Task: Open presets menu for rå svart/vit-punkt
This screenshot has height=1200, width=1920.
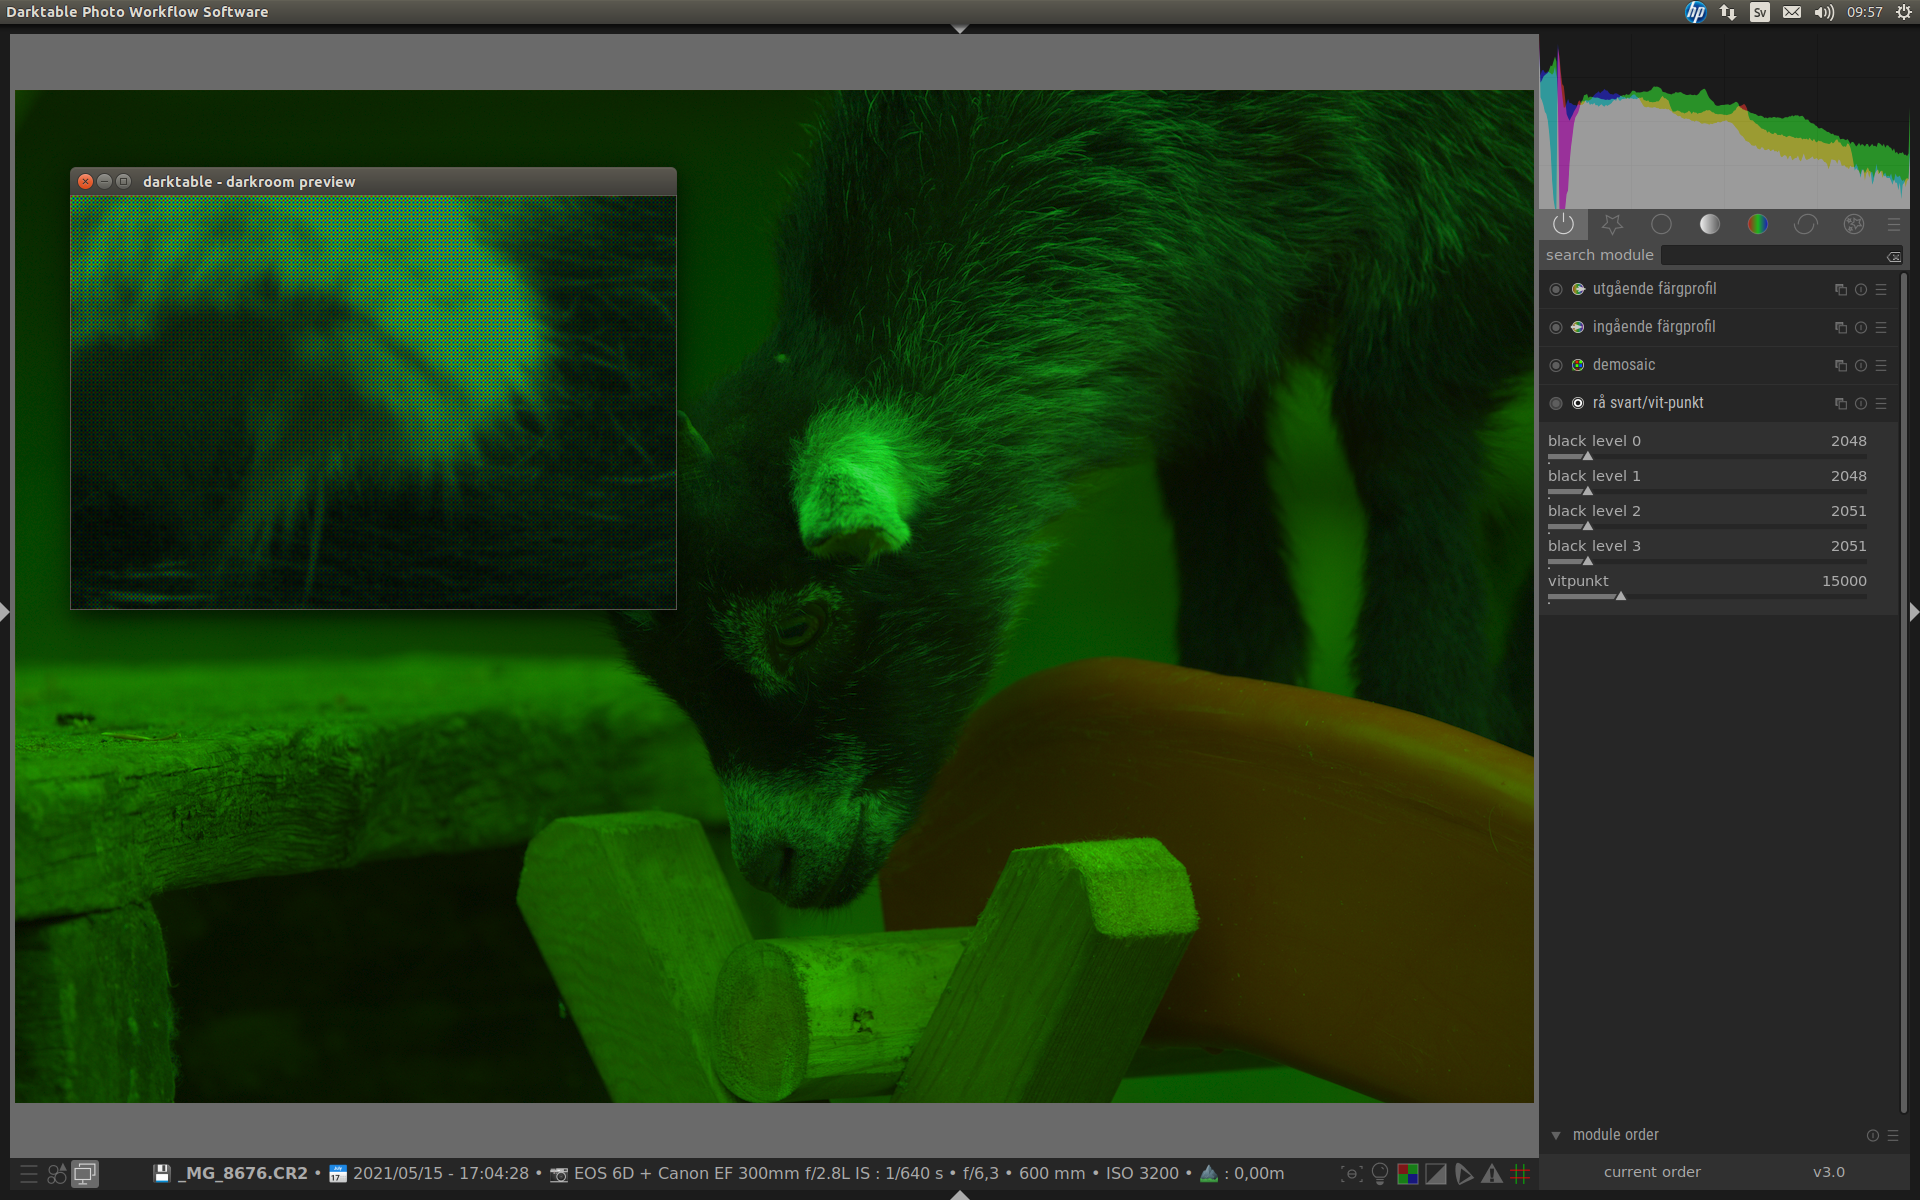Action: click(1881, 404)
